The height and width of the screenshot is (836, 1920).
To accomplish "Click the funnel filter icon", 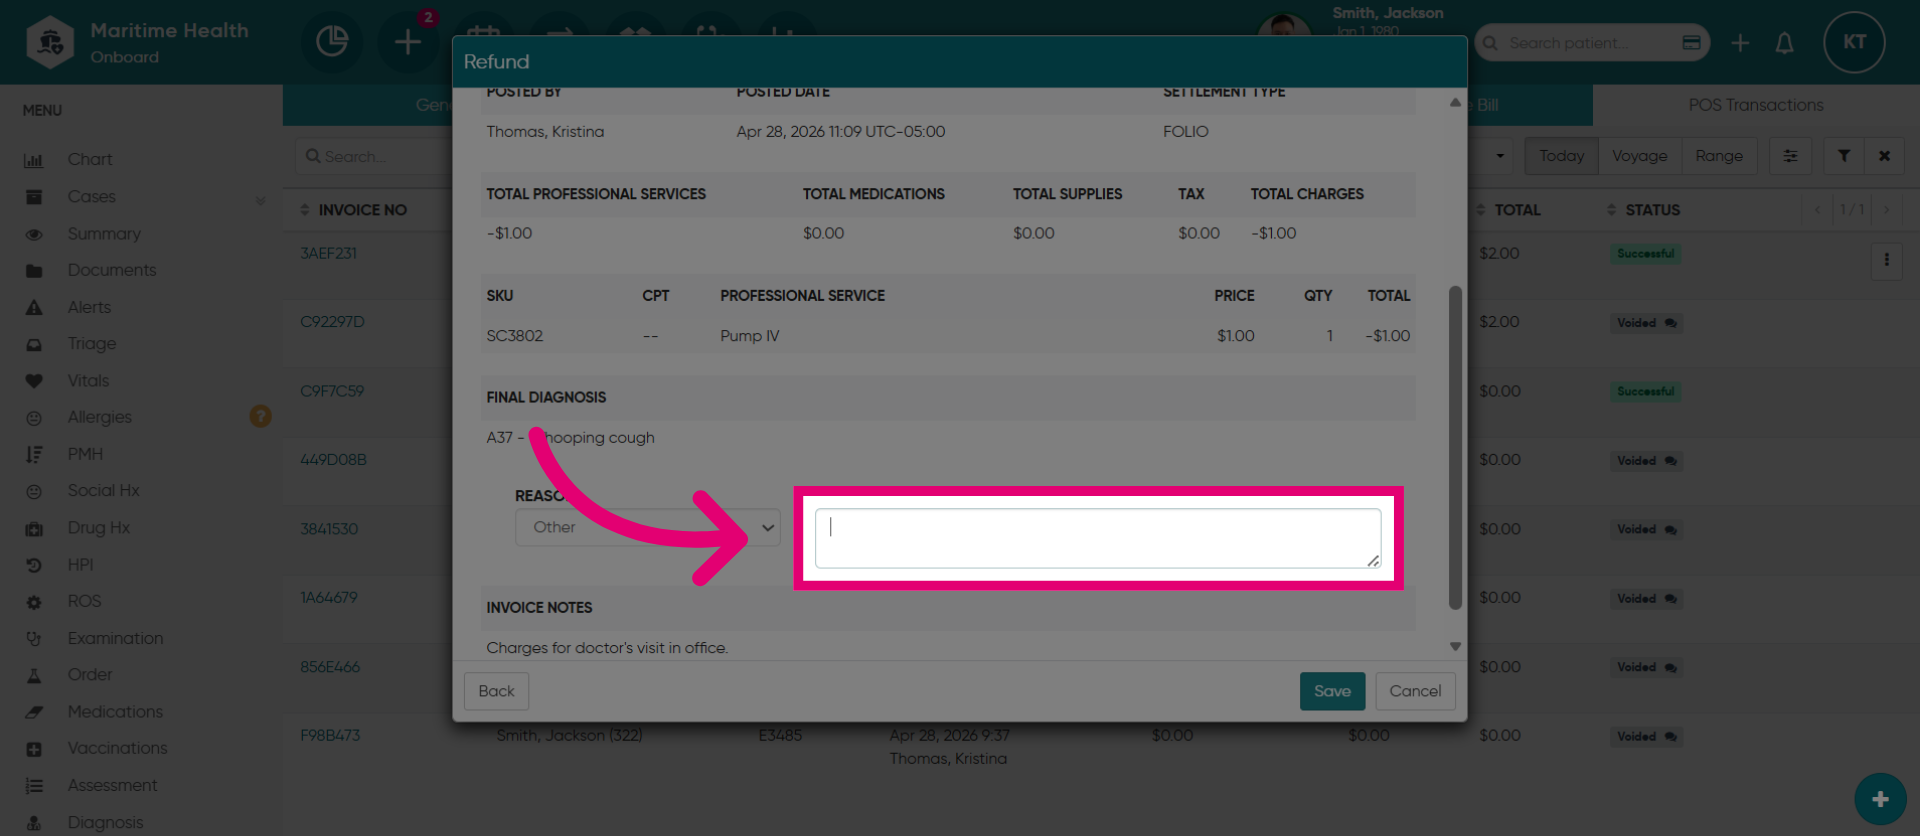I will point(1843,156).
